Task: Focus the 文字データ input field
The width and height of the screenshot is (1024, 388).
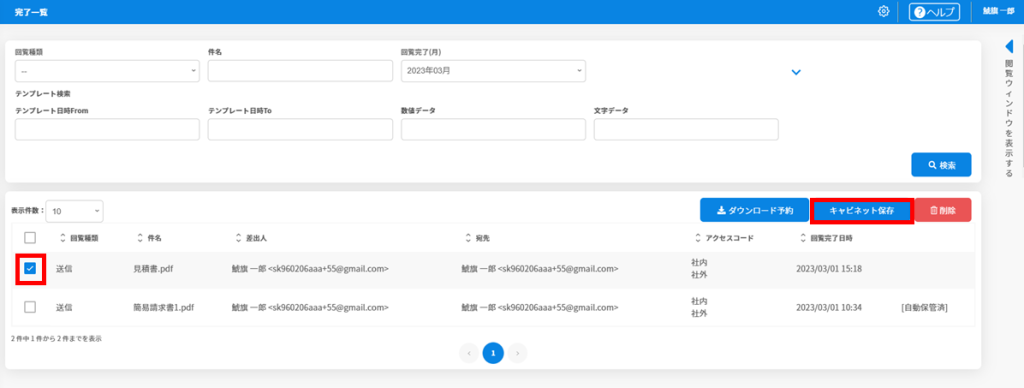Action: pos(686,129)
